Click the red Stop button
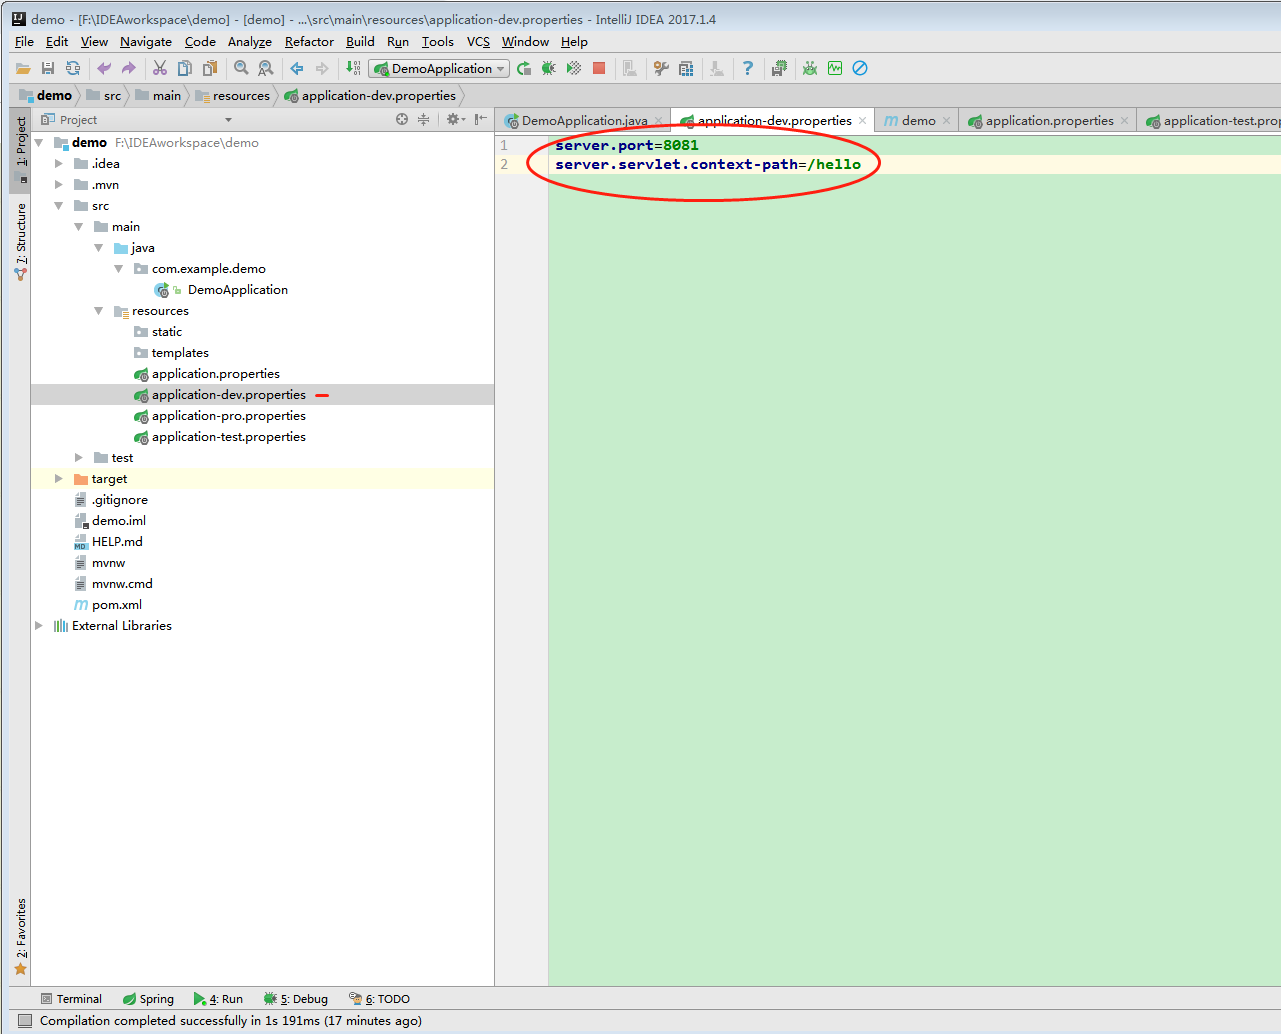 pos(599,69)
